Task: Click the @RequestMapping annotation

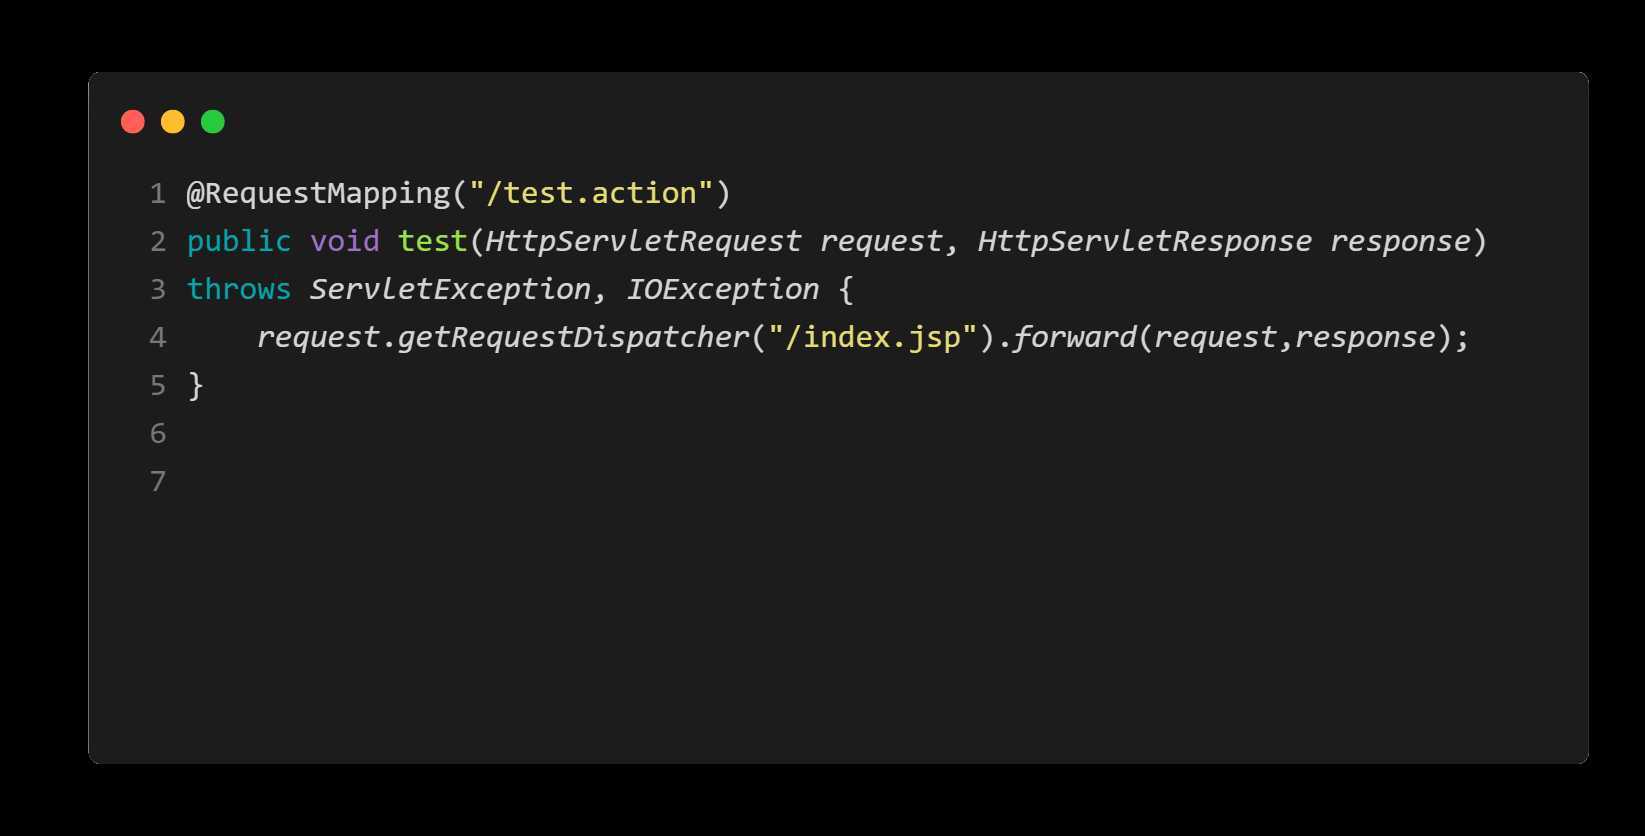Action: [x=319, y=193]
